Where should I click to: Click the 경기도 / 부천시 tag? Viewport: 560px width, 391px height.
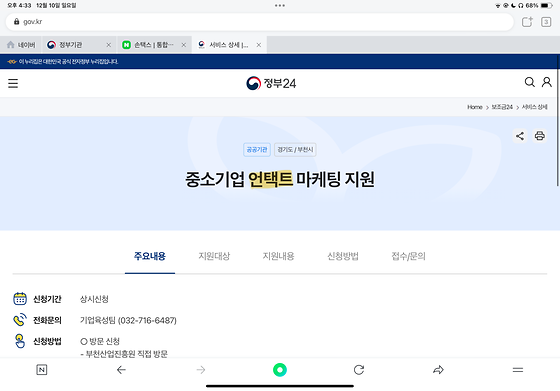[295, 149]
